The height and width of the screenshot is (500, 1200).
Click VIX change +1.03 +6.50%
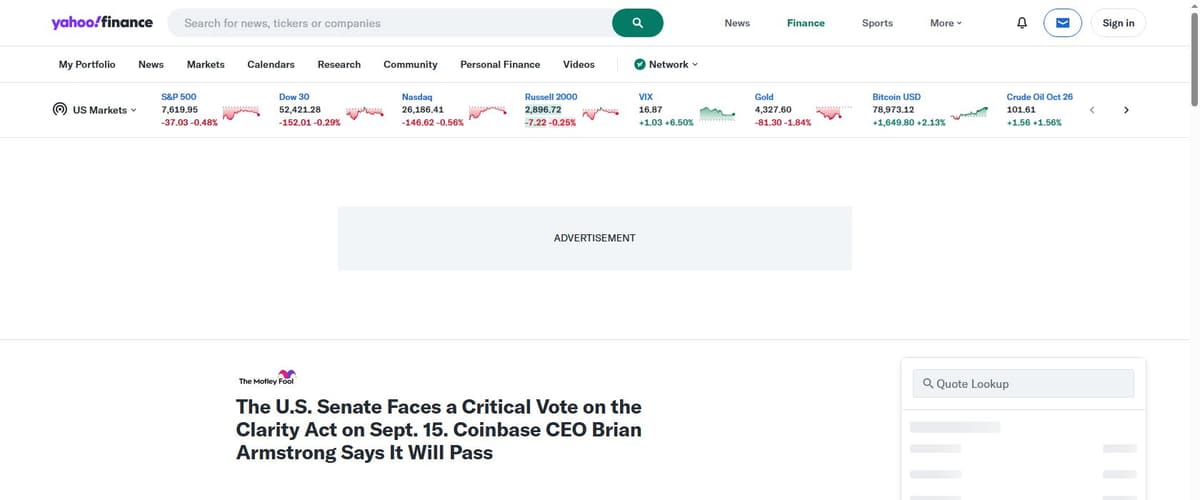[666, 122]
